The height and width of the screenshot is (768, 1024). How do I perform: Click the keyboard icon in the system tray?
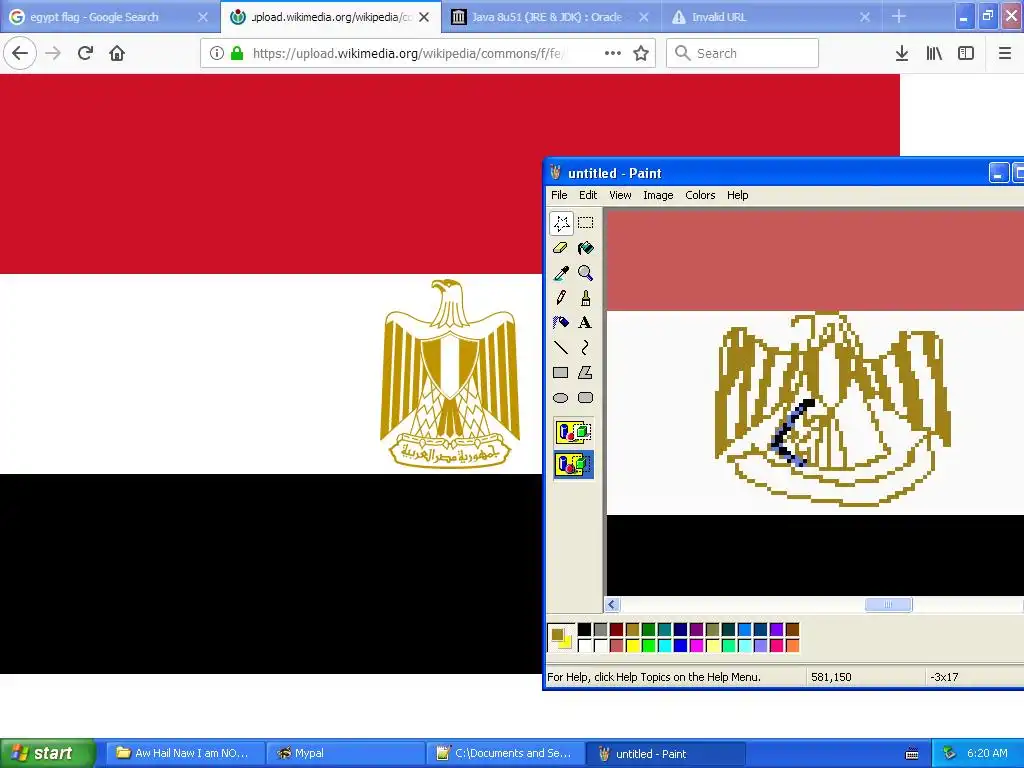912,754
